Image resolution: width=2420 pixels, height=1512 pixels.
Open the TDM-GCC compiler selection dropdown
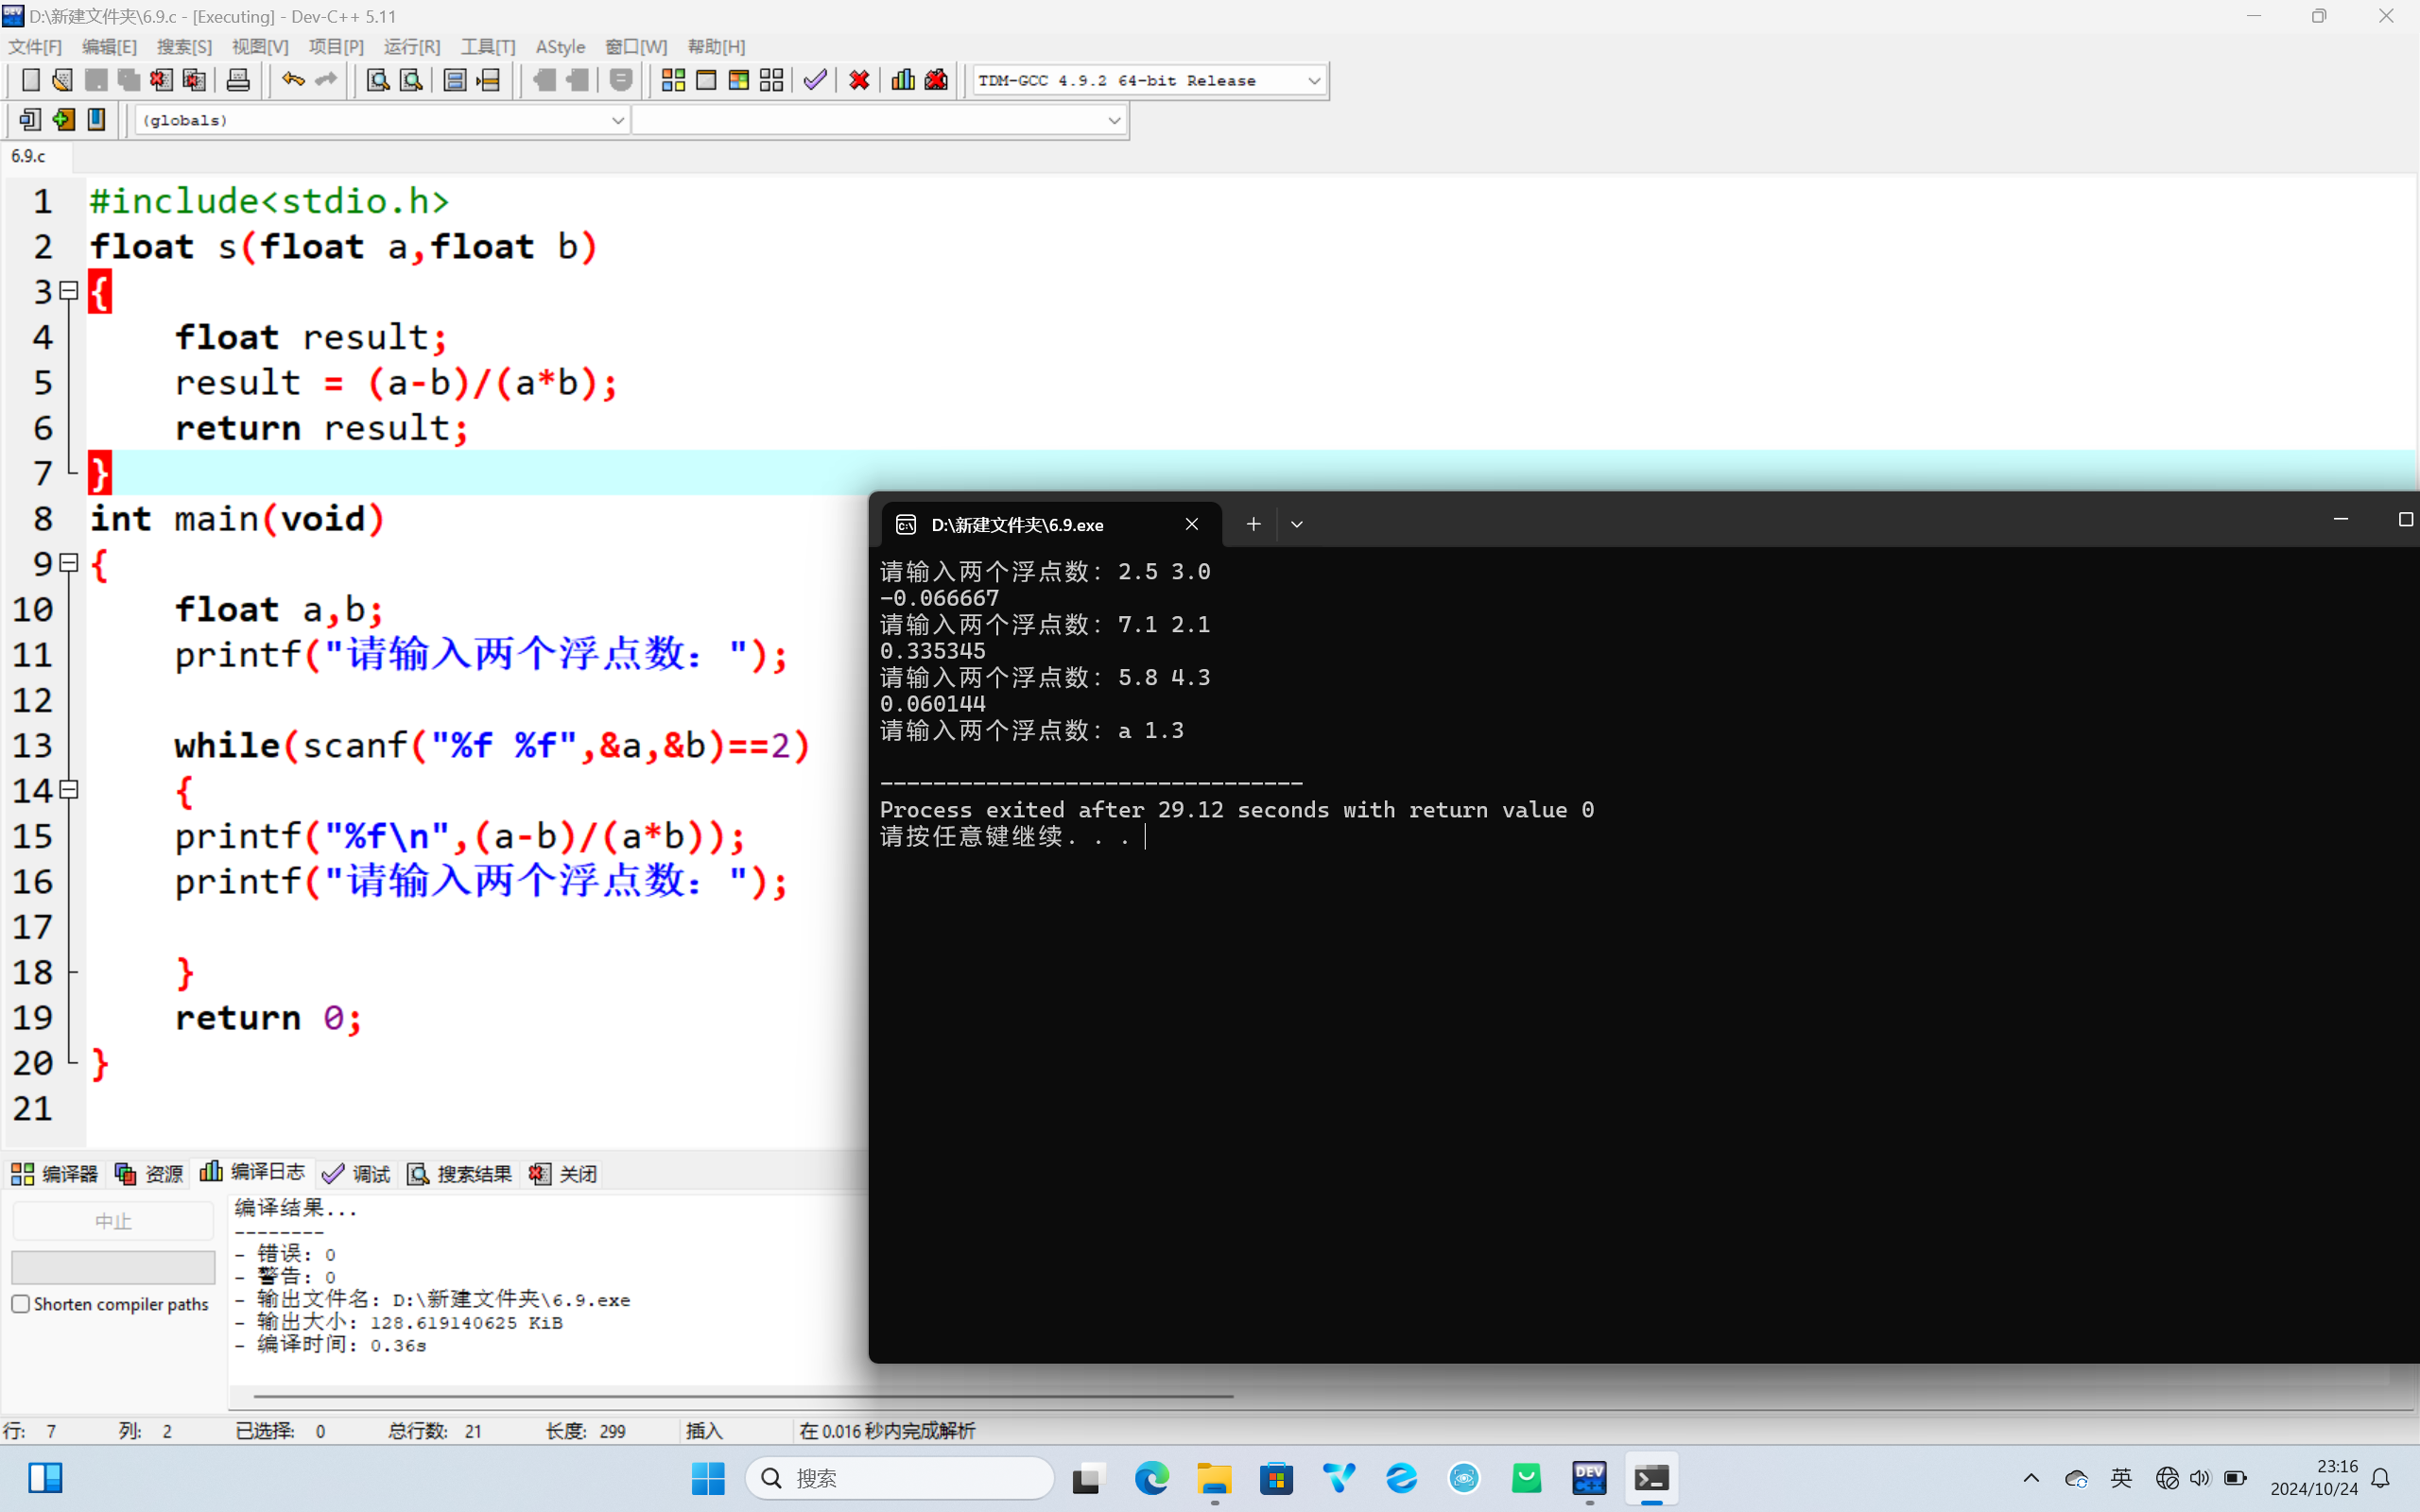pos(1314,80)
